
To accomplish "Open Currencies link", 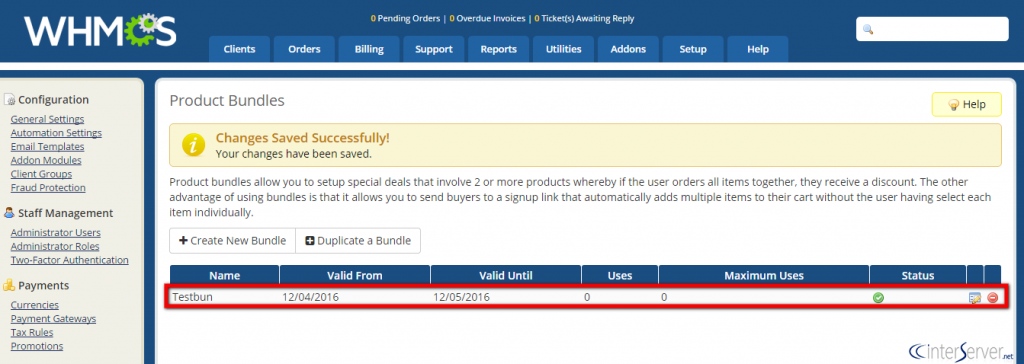I will pos(35,305).
